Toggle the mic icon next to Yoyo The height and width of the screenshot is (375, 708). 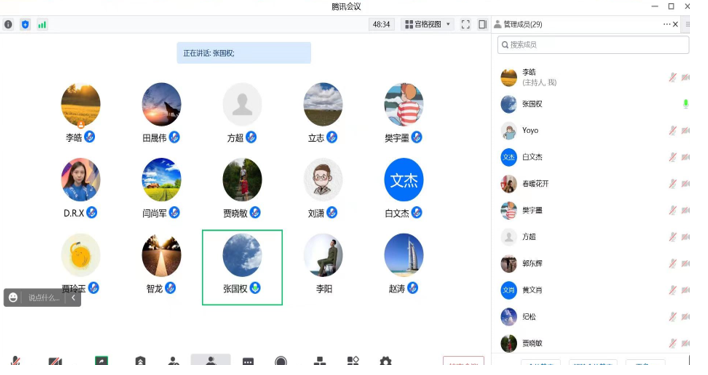[x=672, y=130]
